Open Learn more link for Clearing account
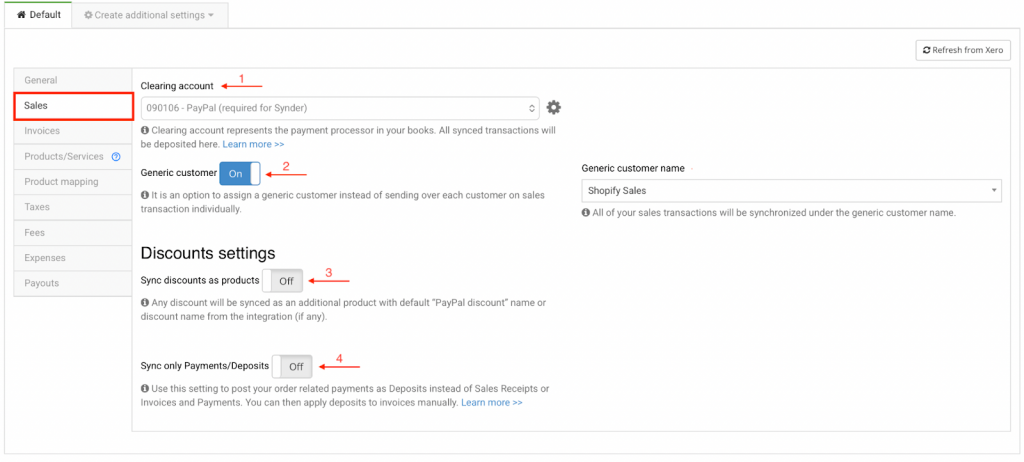The image size is (1024, 462). 253,145
